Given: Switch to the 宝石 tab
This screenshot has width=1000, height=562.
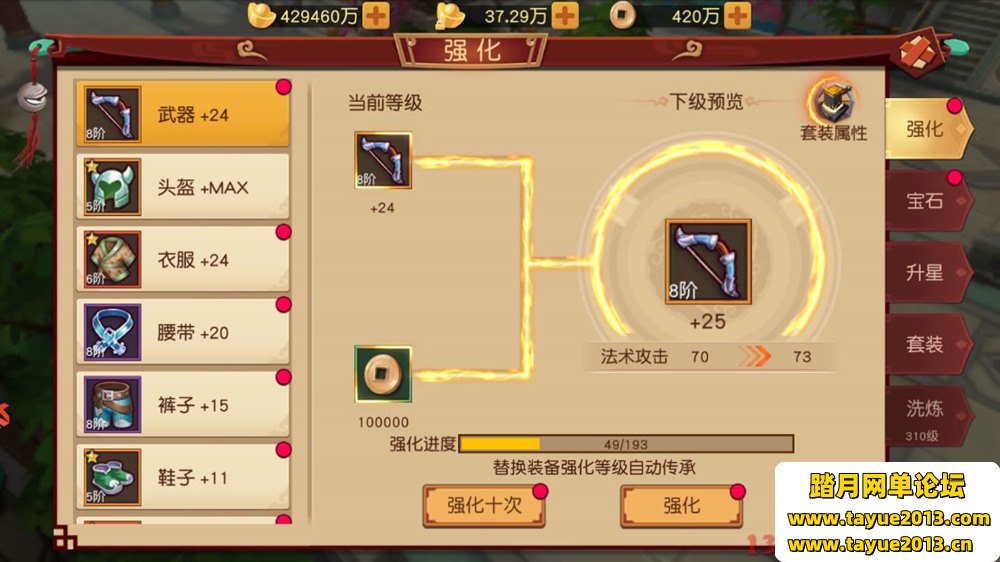Looking at the screenshot, I should (927, 201).
